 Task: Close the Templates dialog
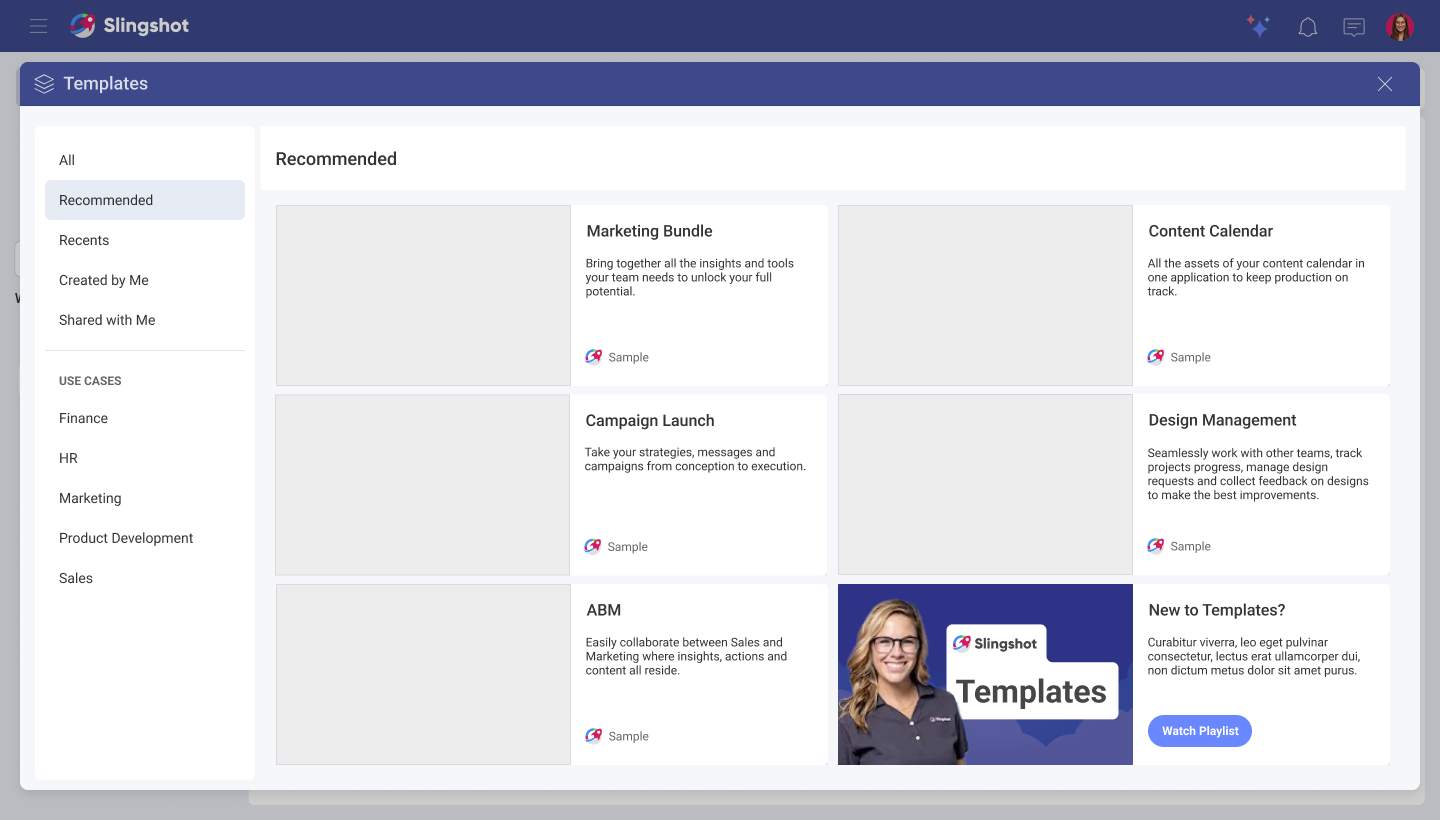[x=1385, y=84]
